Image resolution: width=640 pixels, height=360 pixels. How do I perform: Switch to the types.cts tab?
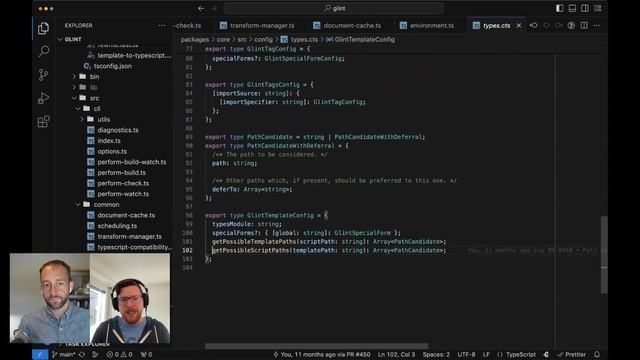pyautogui.click(x=496, y=25)
